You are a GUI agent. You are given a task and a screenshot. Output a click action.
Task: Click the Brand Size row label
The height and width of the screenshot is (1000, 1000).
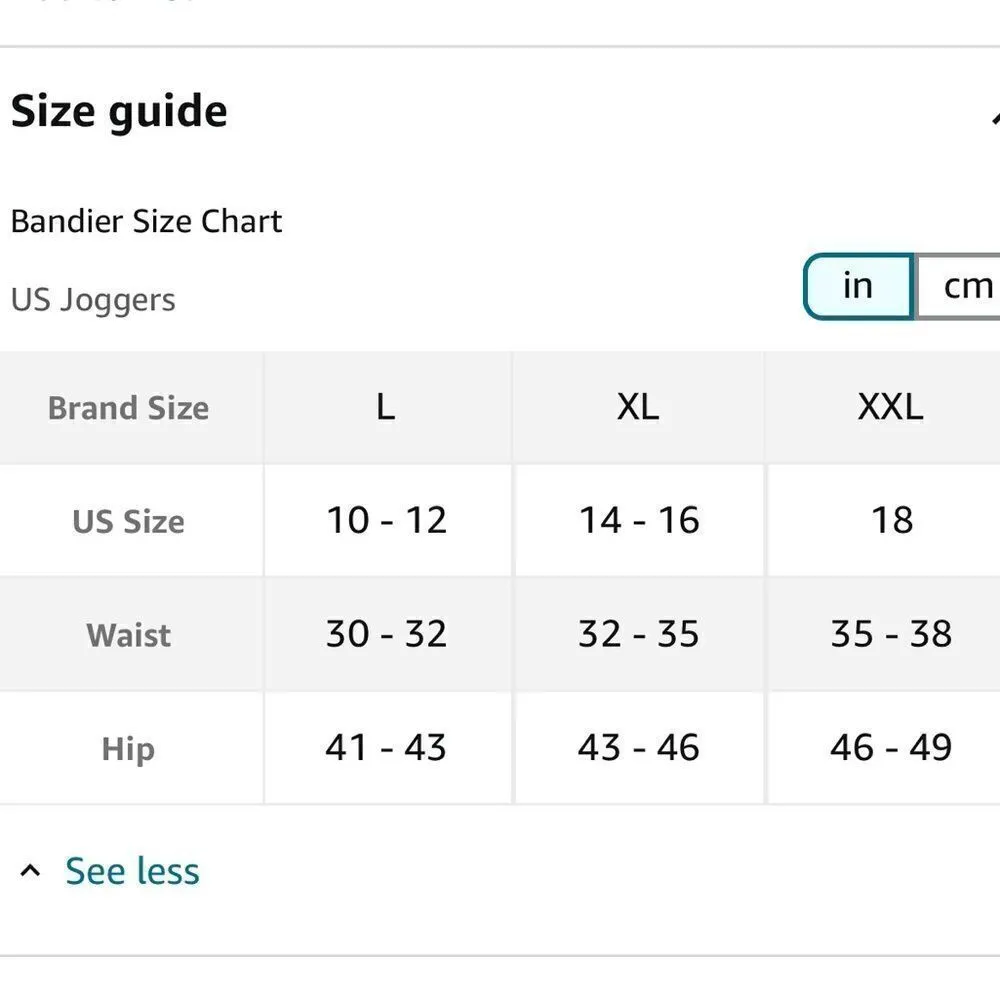point(128,408)
